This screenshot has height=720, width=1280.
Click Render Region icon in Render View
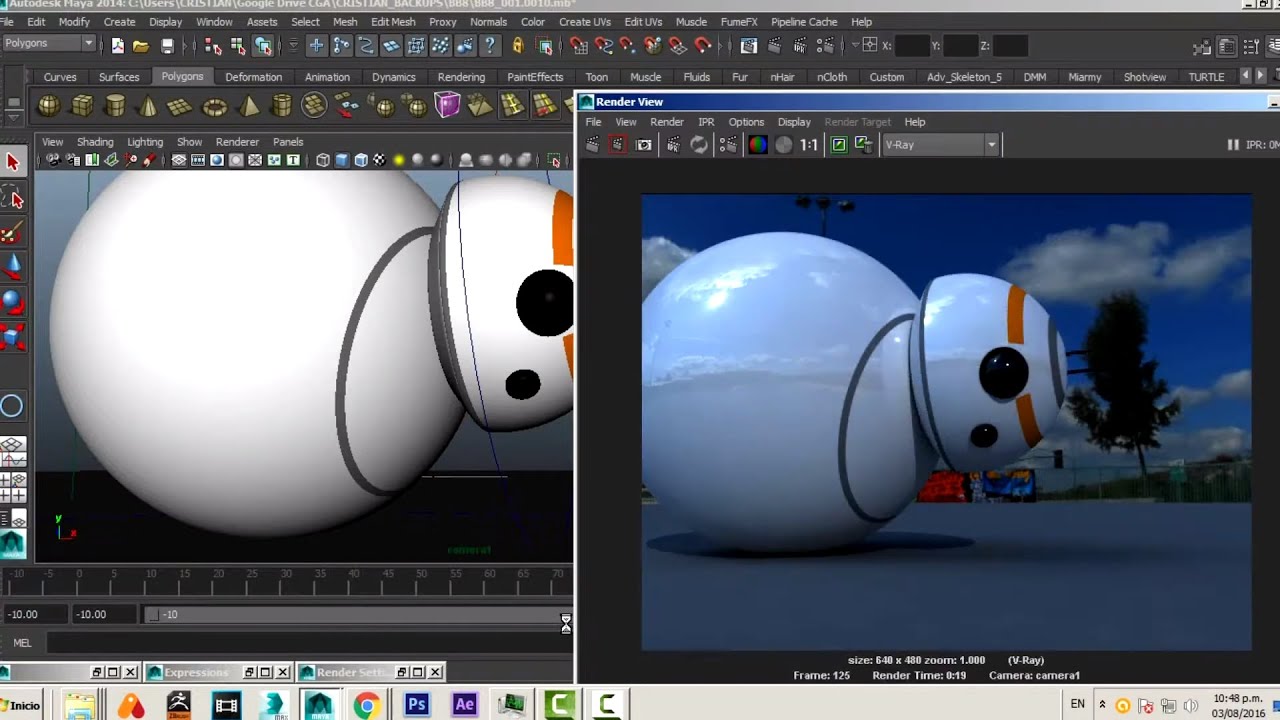pyautogui.click(x=617, y=145)
